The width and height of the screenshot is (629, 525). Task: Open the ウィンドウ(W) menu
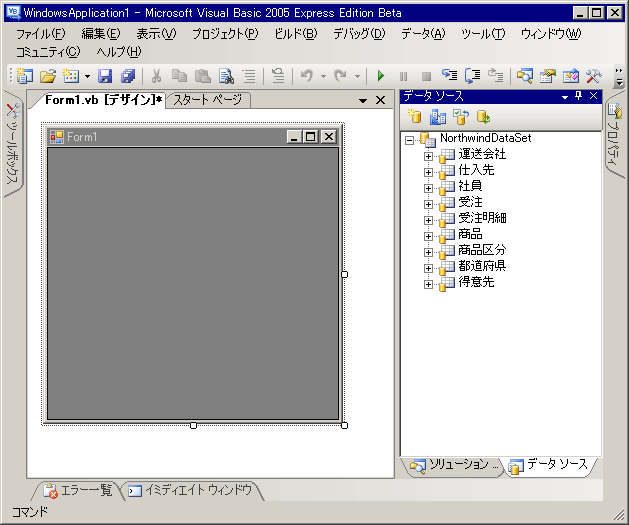click(551, 34)
